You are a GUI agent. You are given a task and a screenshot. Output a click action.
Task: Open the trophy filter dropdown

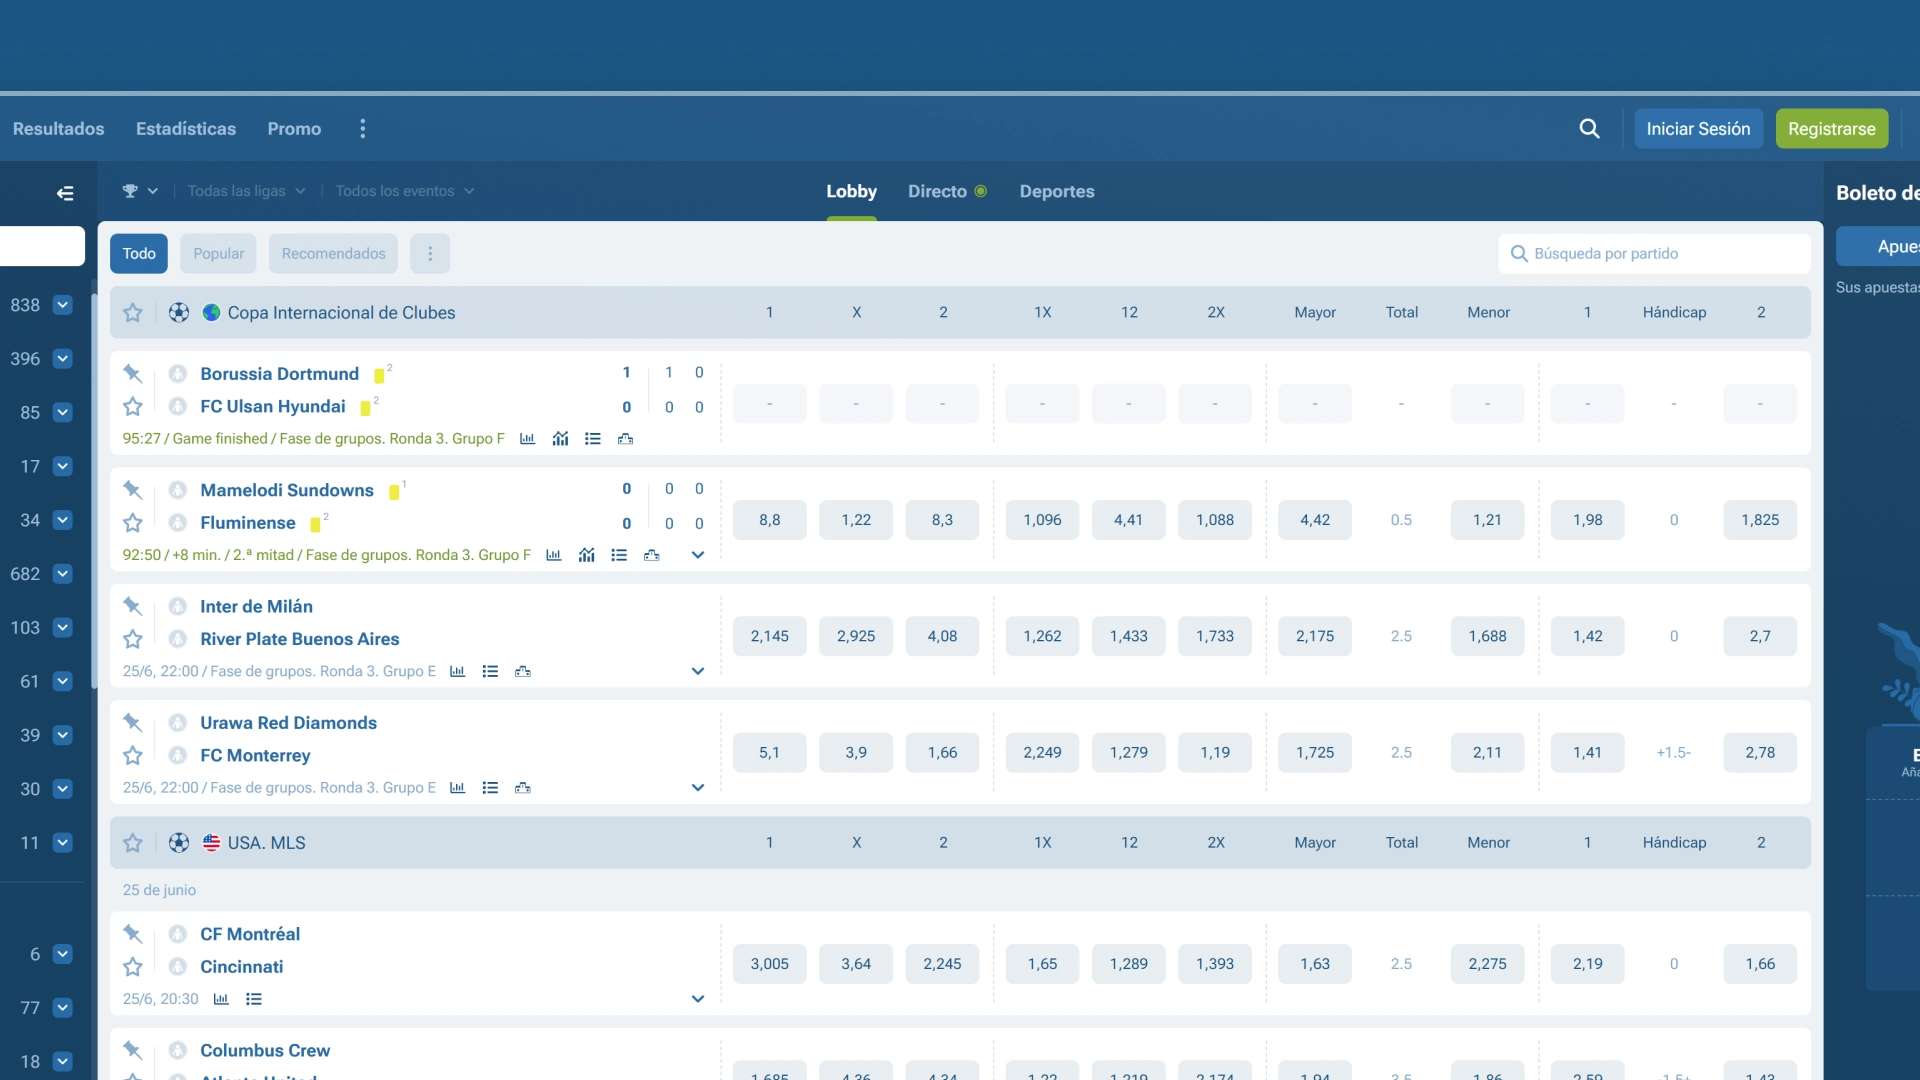[140, 191]
